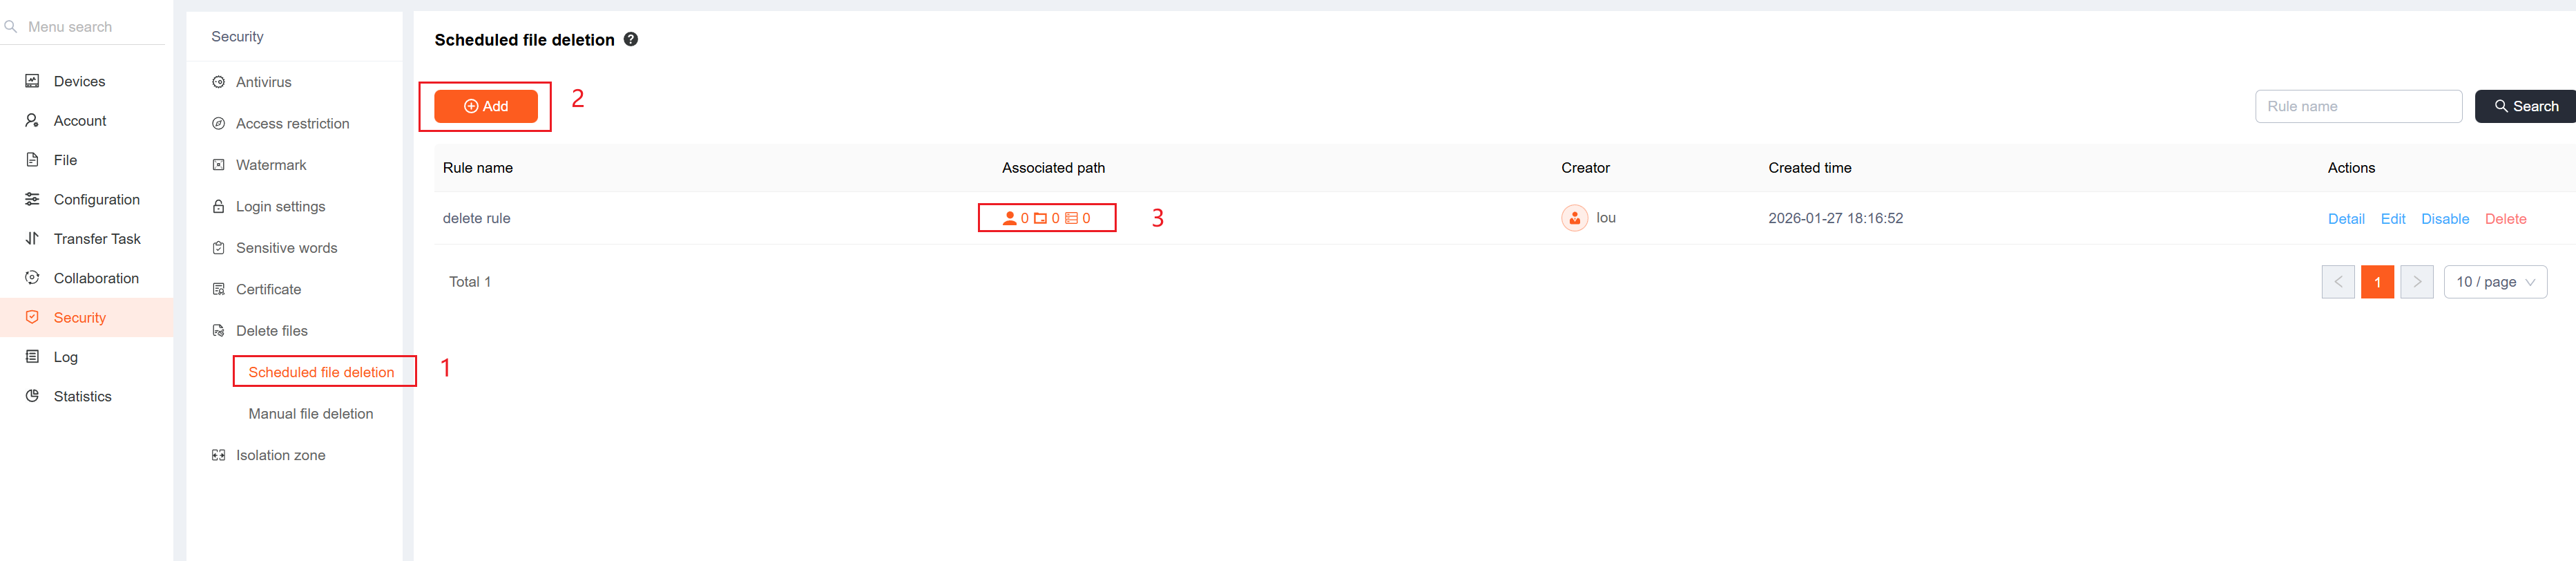
Task: Click the Transfer Task arrows icon
Action: click(32, 239)
